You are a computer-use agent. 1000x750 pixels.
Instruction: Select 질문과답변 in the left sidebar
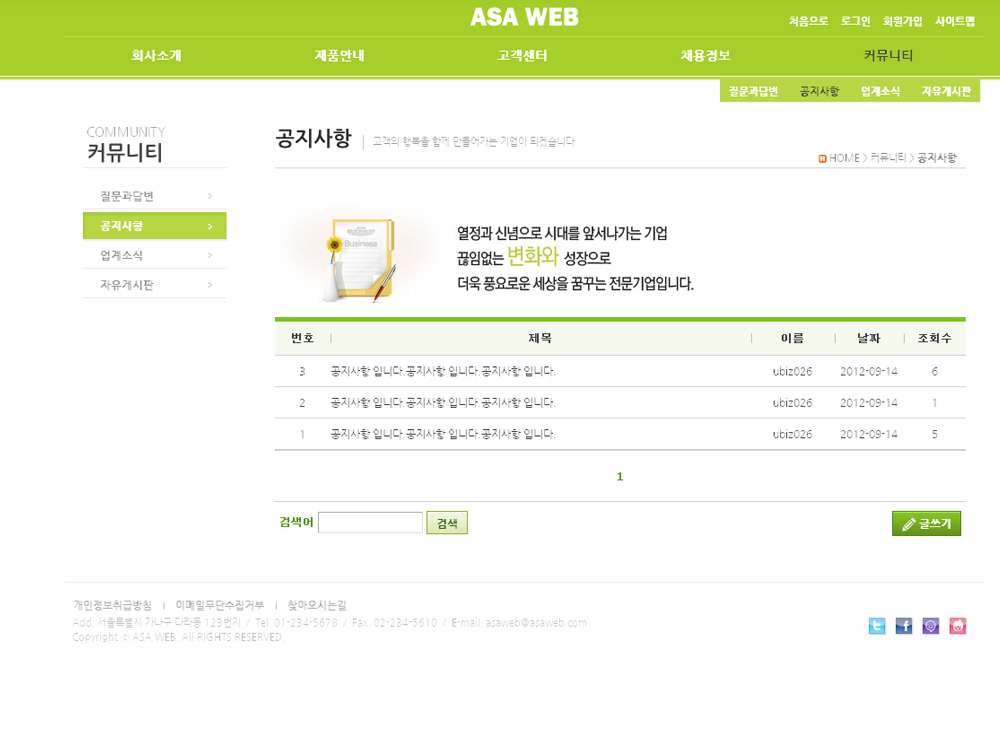127,196
